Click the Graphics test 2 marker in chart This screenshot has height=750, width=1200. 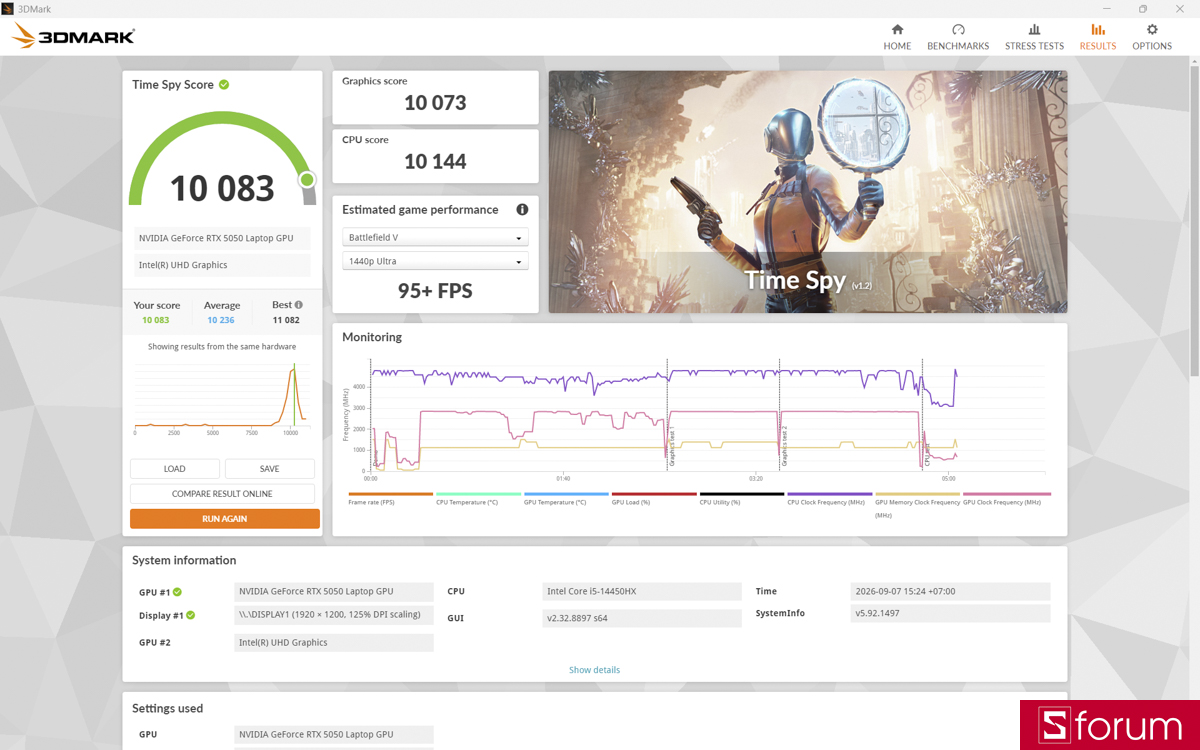point(785,445)
